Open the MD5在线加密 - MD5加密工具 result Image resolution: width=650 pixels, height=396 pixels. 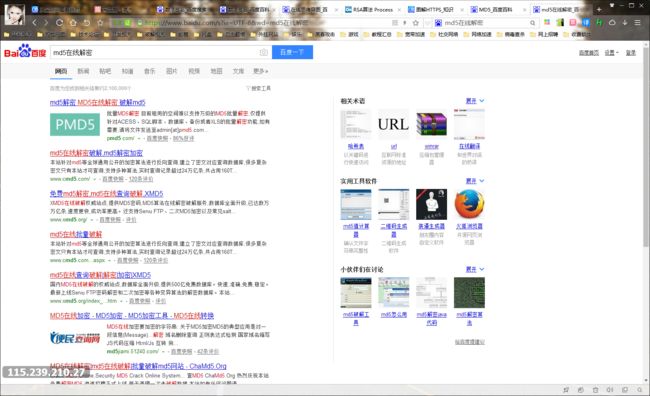pyautogui.click(x=132, y=316)
